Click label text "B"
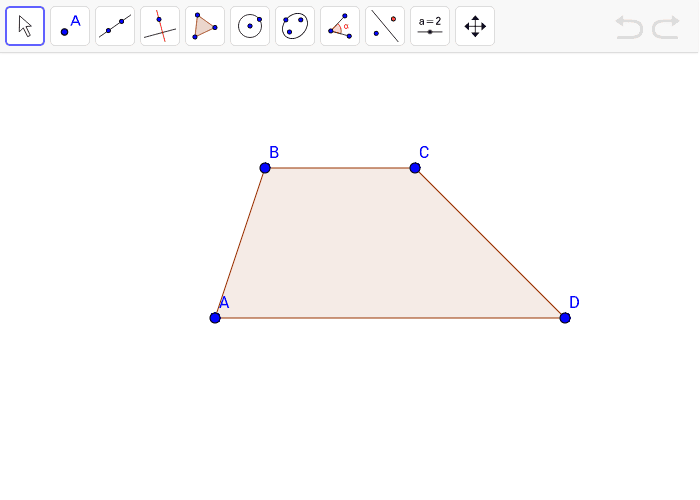Screen dimensions: 700x500 point(274,152)
